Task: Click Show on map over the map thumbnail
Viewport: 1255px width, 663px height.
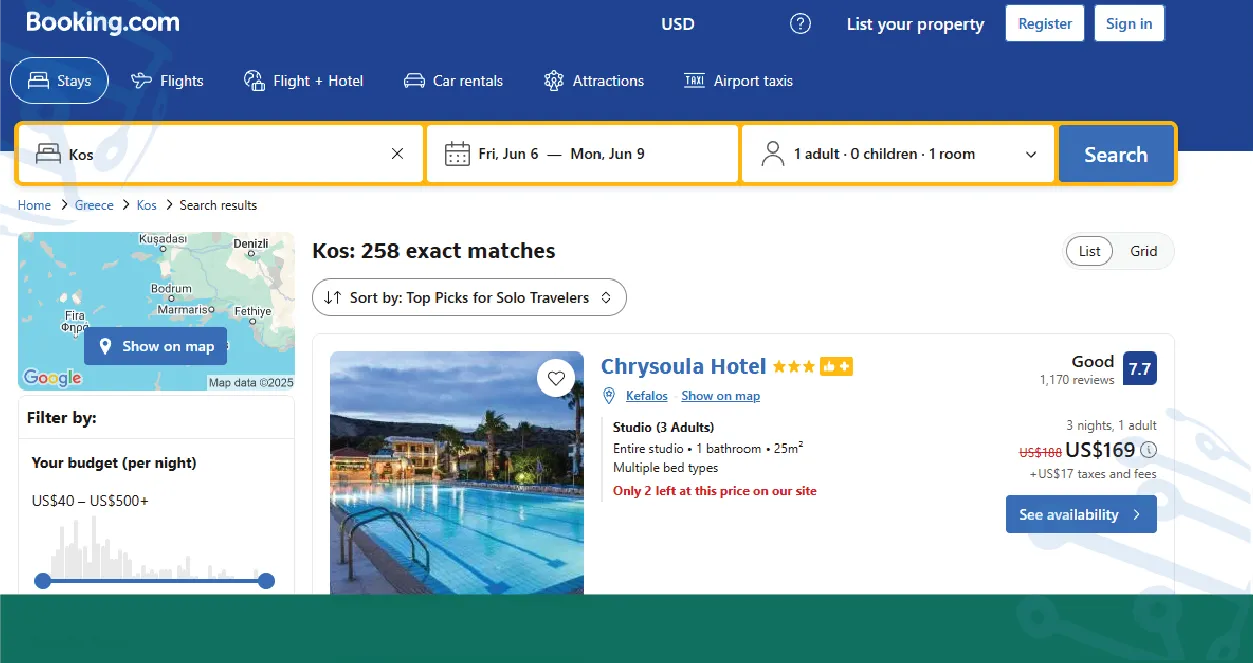Action: pos(155,346)
